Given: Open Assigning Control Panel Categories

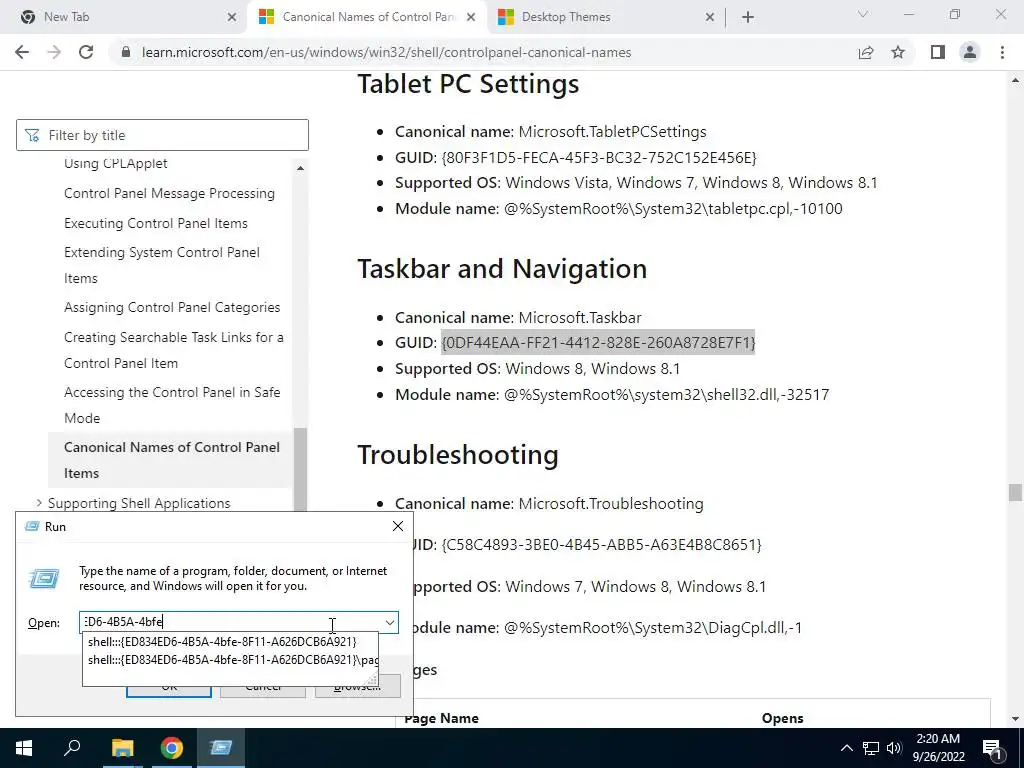Looking at the screenshot, I should coord(172,308).
